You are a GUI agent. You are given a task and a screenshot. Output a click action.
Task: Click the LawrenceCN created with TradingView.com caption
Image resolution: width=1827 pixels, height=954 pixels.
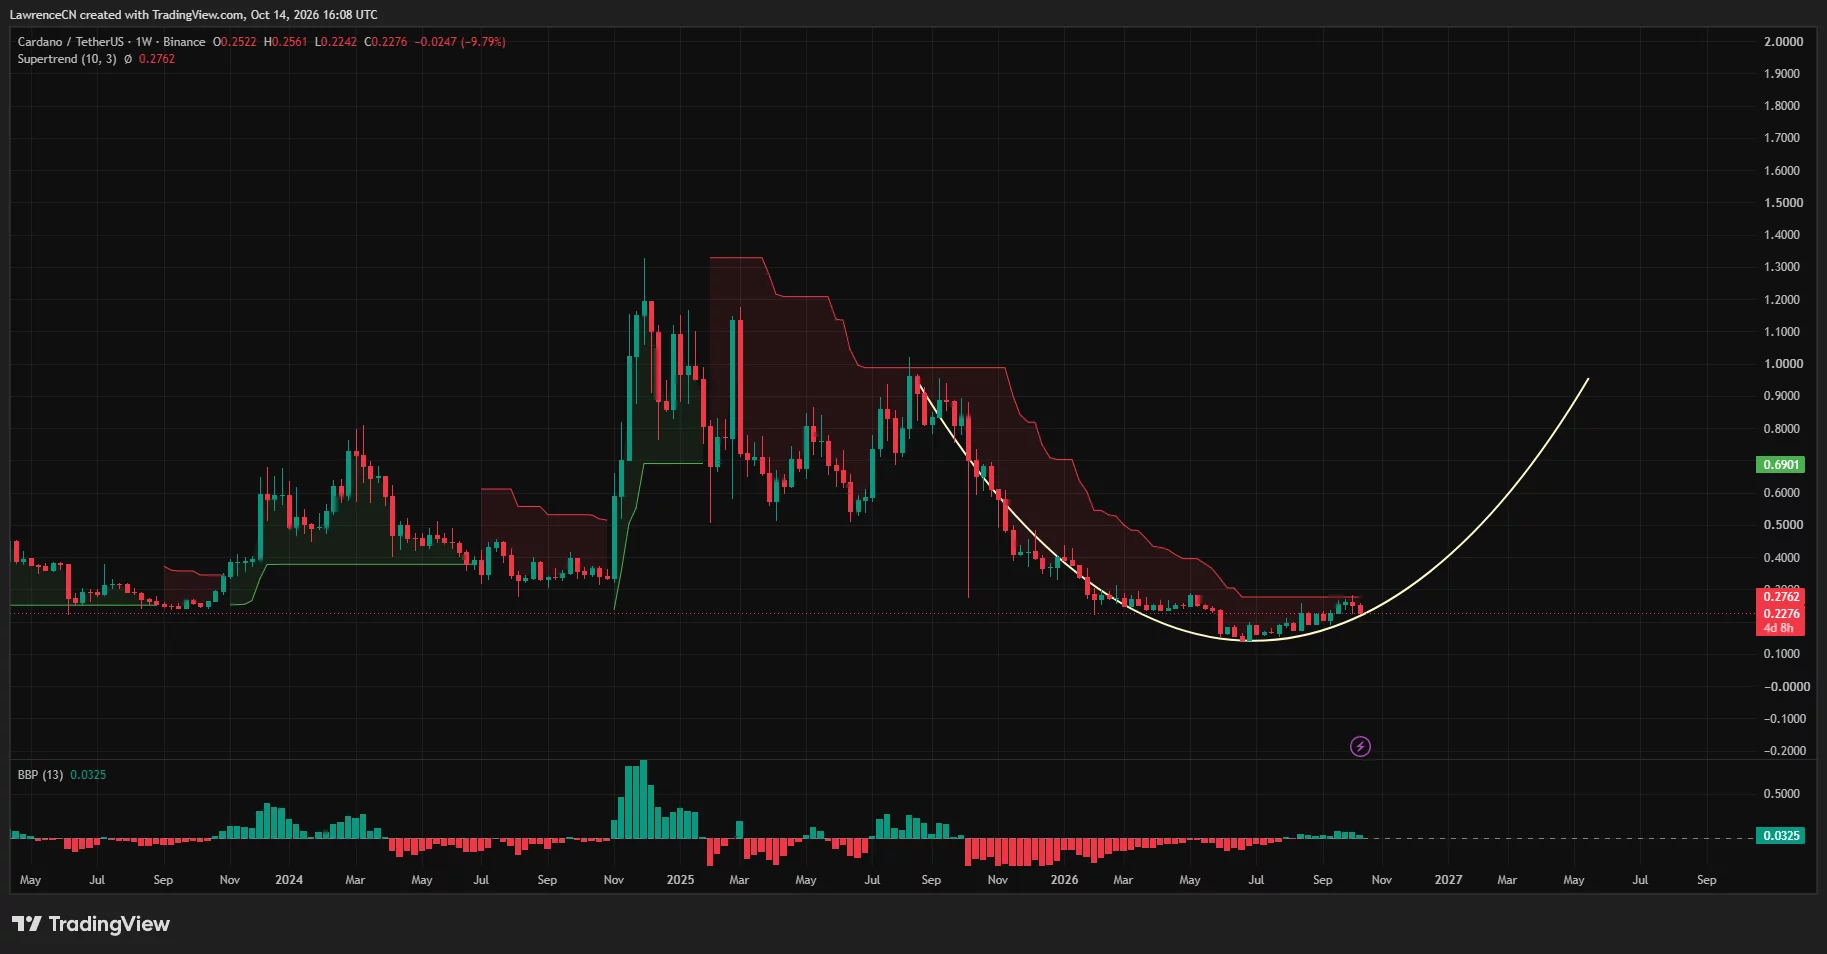tap(194, 15)
